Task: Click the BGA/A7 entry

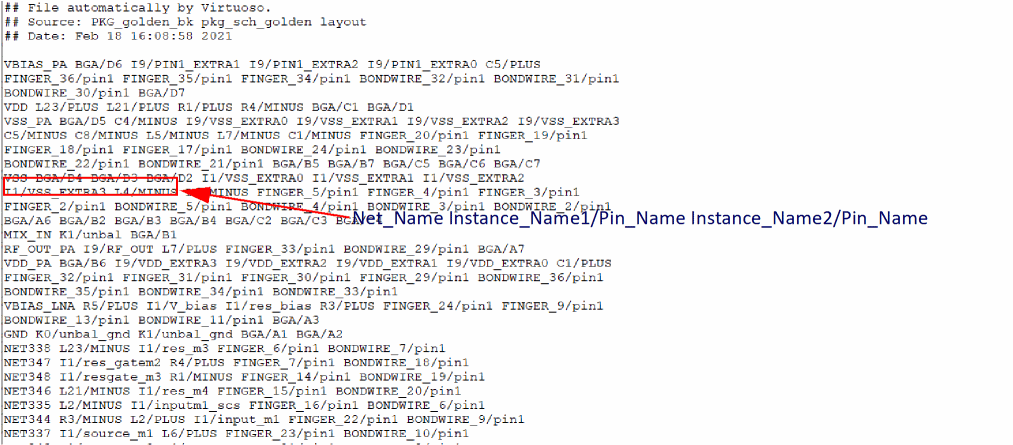Action: 501,249
